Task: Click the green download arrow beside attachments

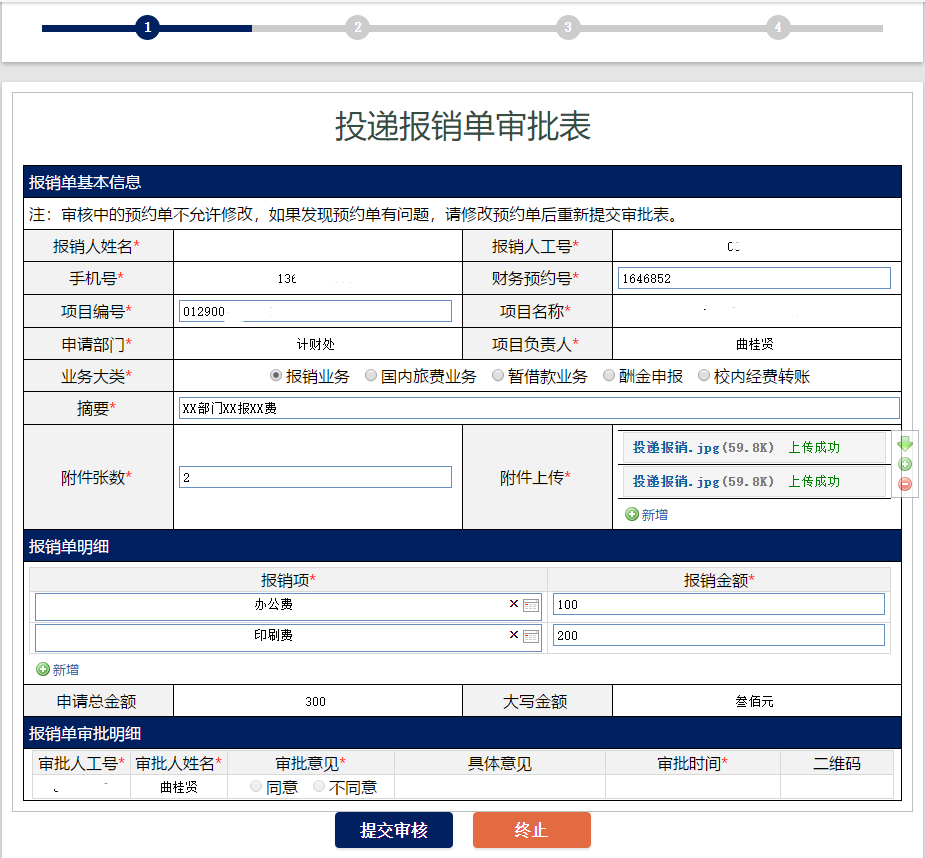Action: click(905, 444)
